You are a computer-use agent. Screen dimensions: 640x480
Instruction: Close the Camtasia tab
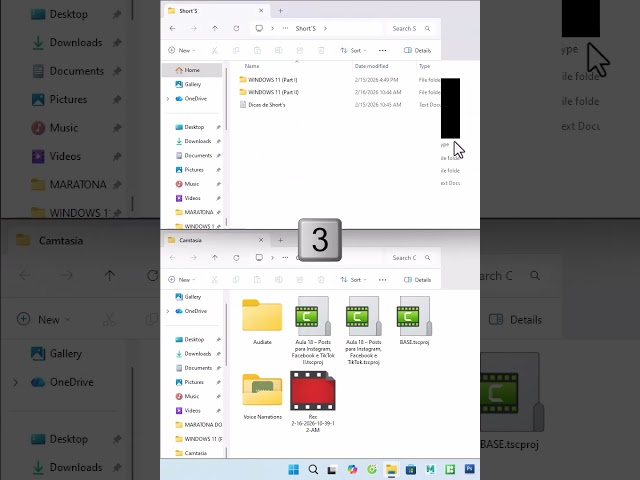[261, 240]
